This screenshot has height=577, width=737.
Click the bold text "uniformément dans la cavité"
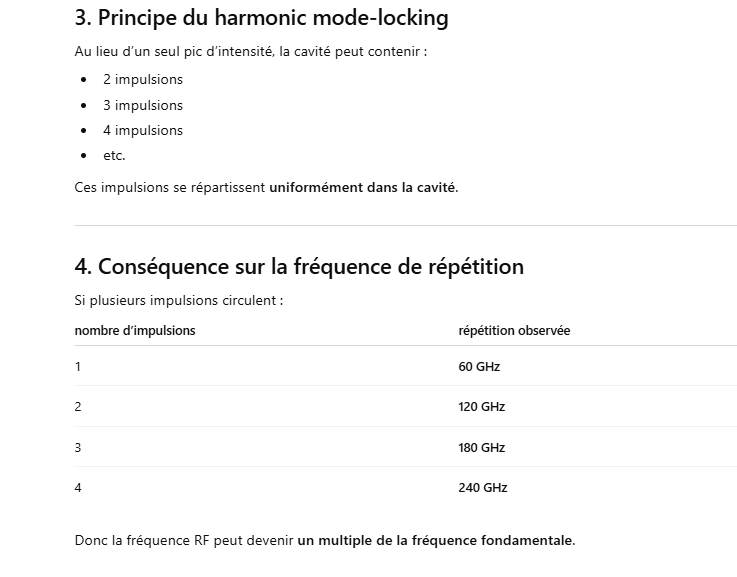point(363,187)
